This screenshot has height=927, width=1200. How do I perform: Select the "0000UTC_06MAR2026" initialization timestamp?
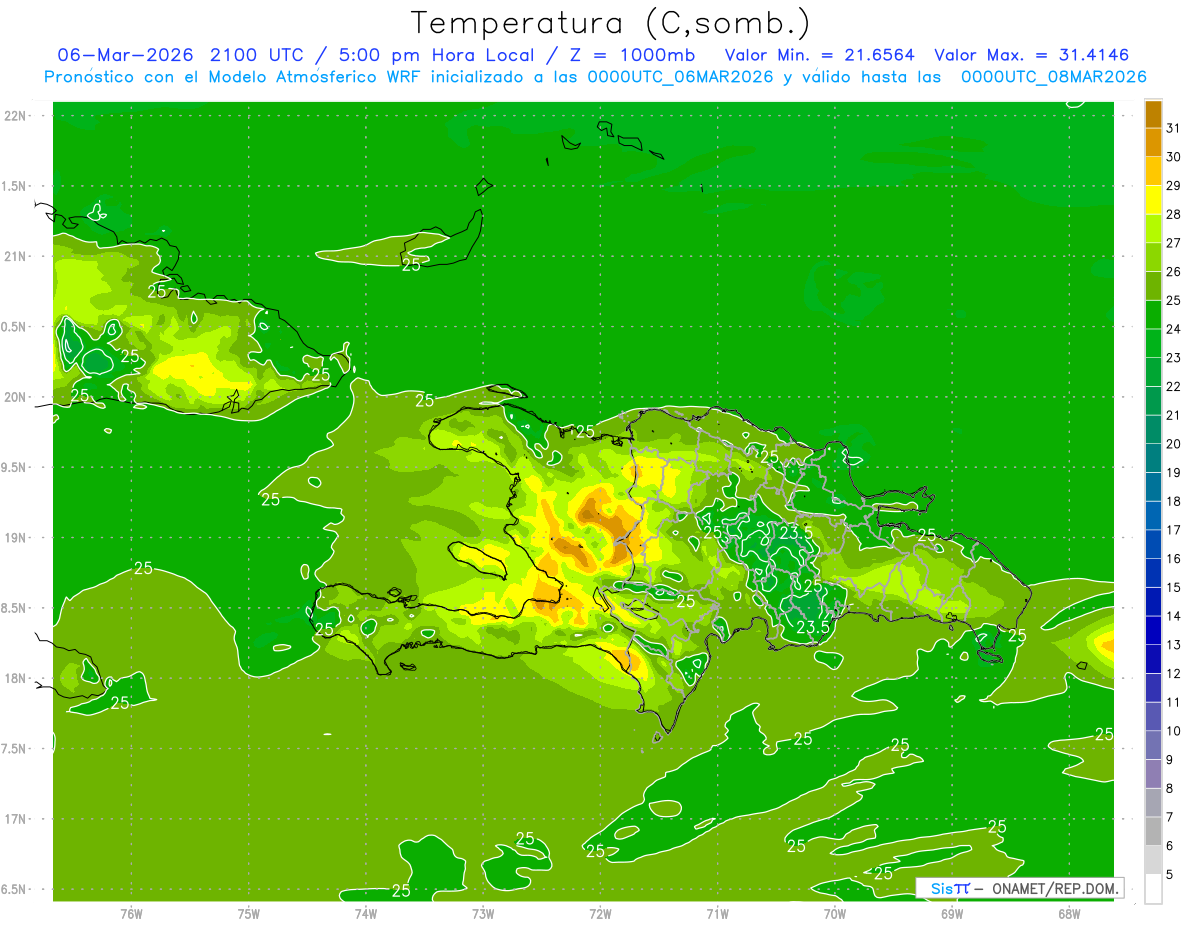point(682,77)
